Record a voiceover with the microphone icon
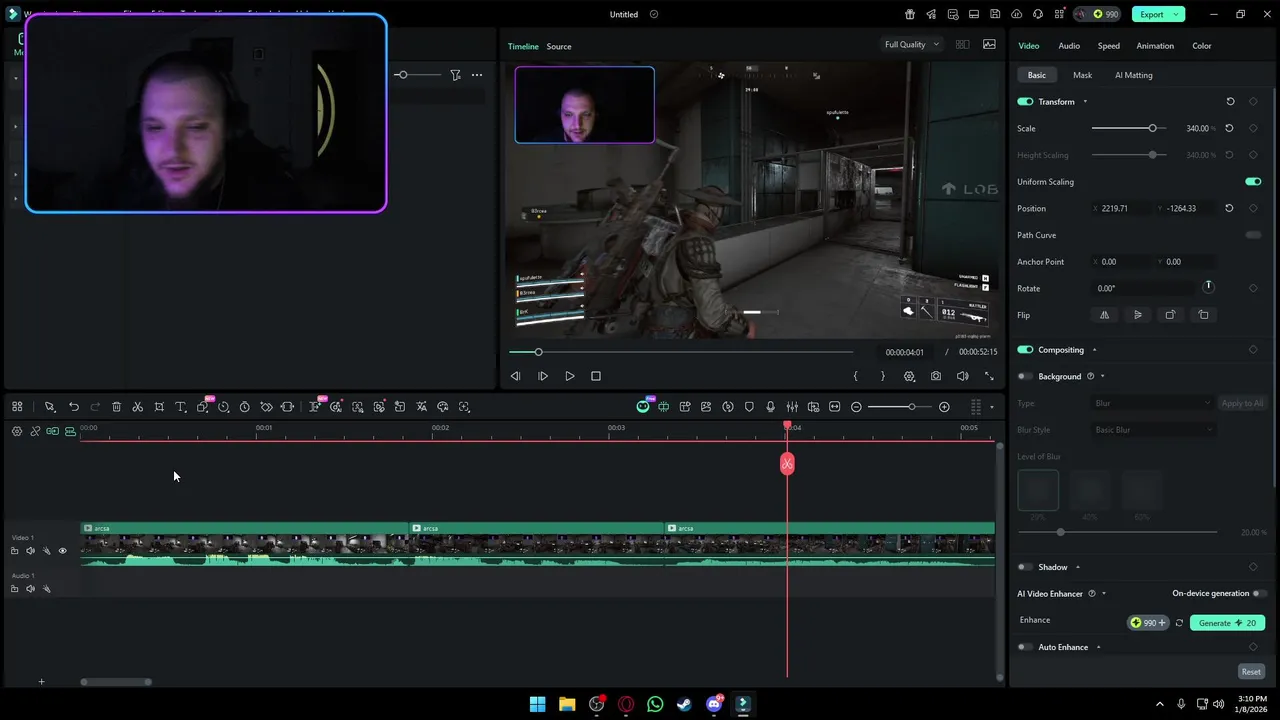Screen dimensions: 1280x720 coord(770,407)
